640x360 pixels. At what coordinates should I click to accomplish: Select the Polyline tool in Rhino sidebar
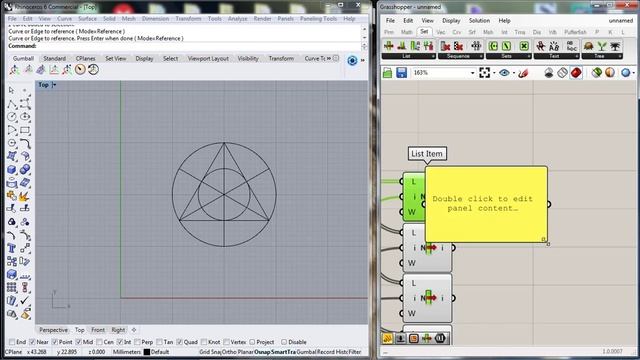(x=11, y=104)
